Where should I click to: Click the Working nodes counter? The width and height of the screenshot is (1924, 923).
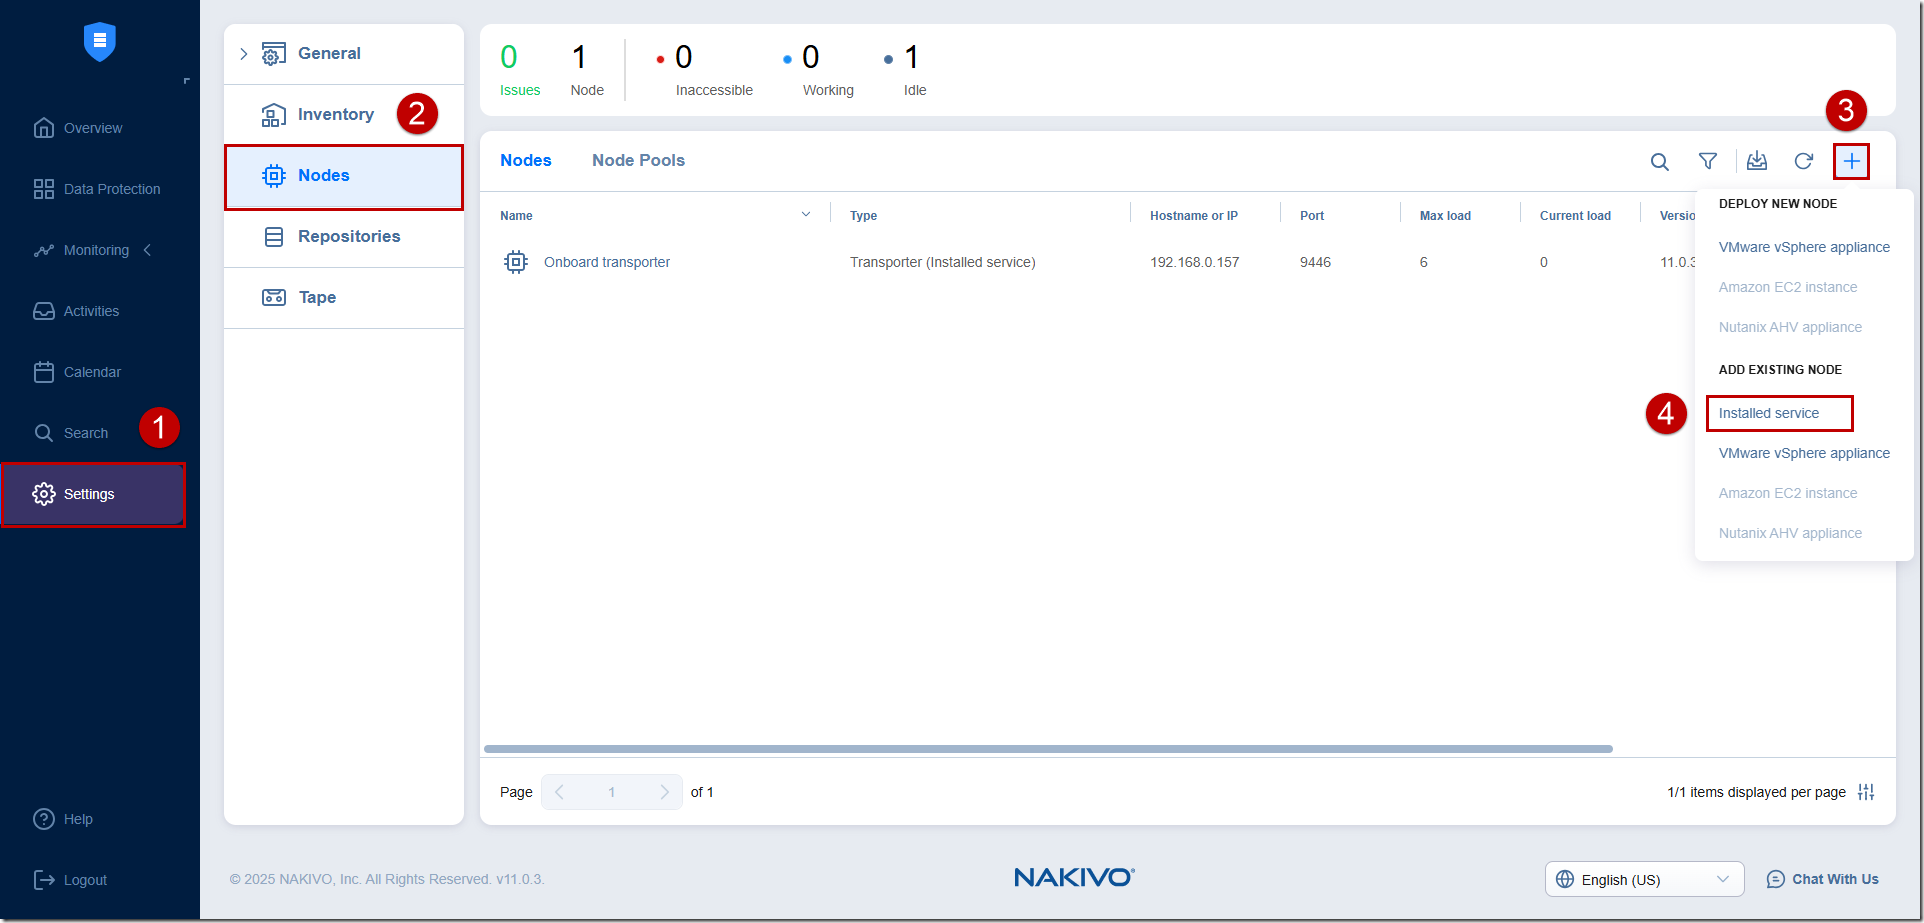coord(819,70)
